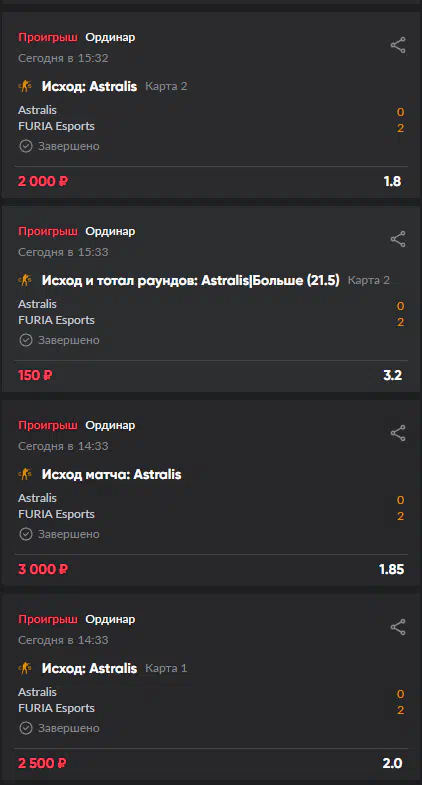
Task: Click CS icon beside Исход матча: Astralis
Action: pyautogui.click(x=25, y=474)
